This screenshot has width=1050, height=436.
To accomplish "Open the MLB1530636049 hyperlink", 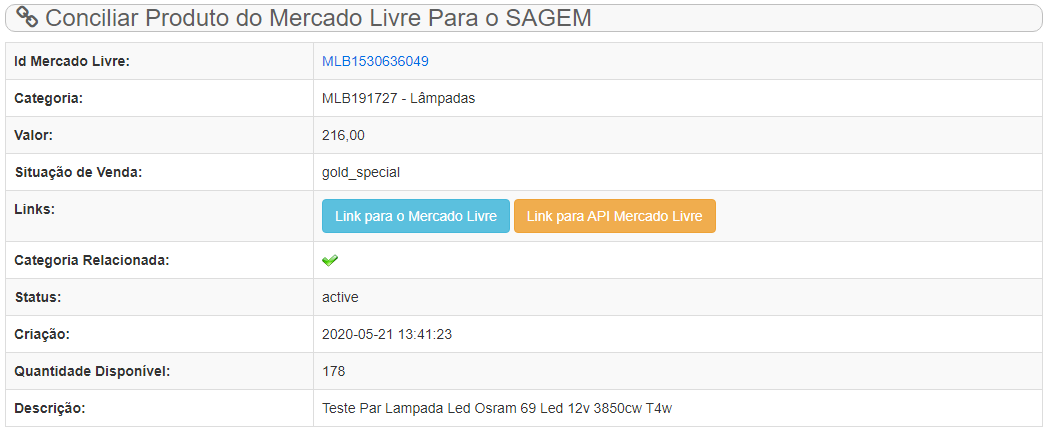I will click(x=375, y=62).
